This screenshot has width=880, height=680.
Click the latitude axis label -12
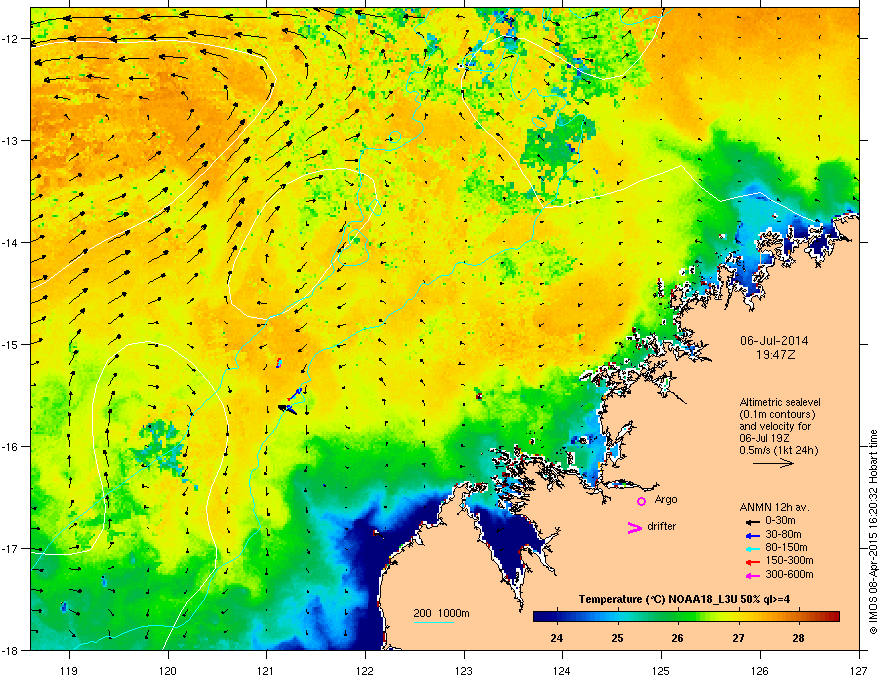tap(11, 38)
